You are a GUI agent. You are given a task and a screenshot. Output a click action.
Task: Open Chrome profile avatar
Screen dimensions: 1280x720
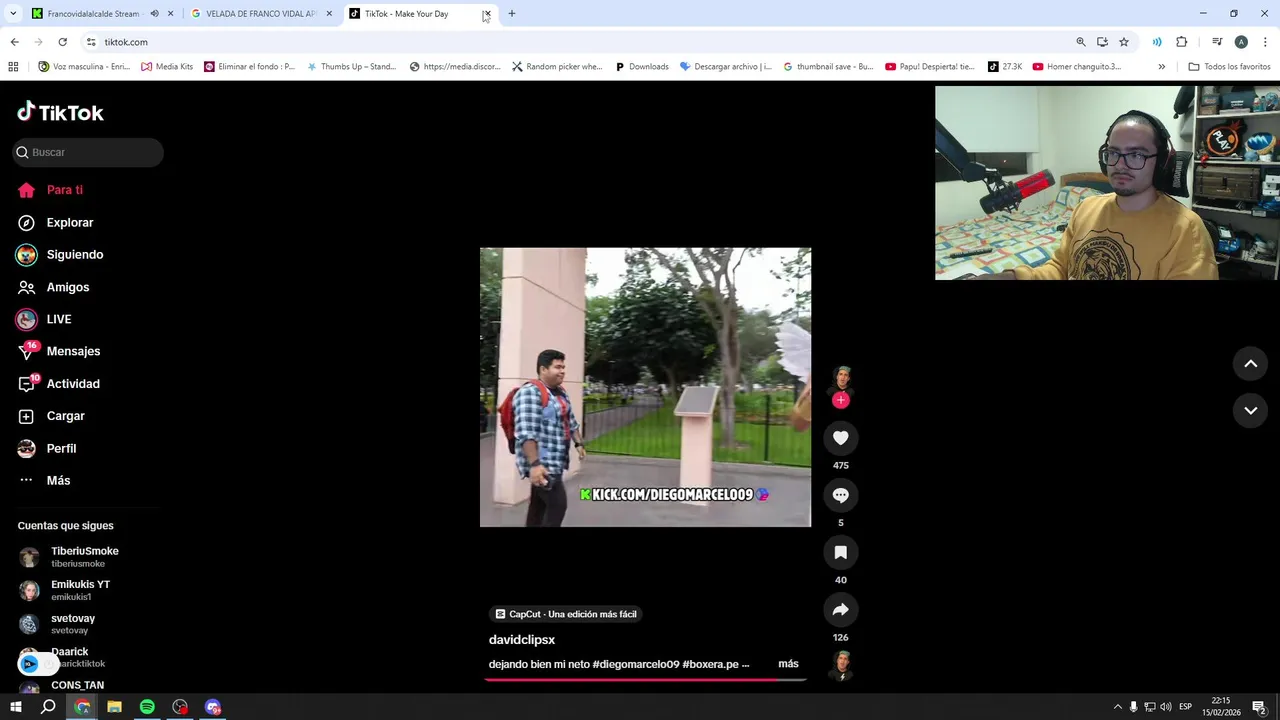(x=1241, y=42)
